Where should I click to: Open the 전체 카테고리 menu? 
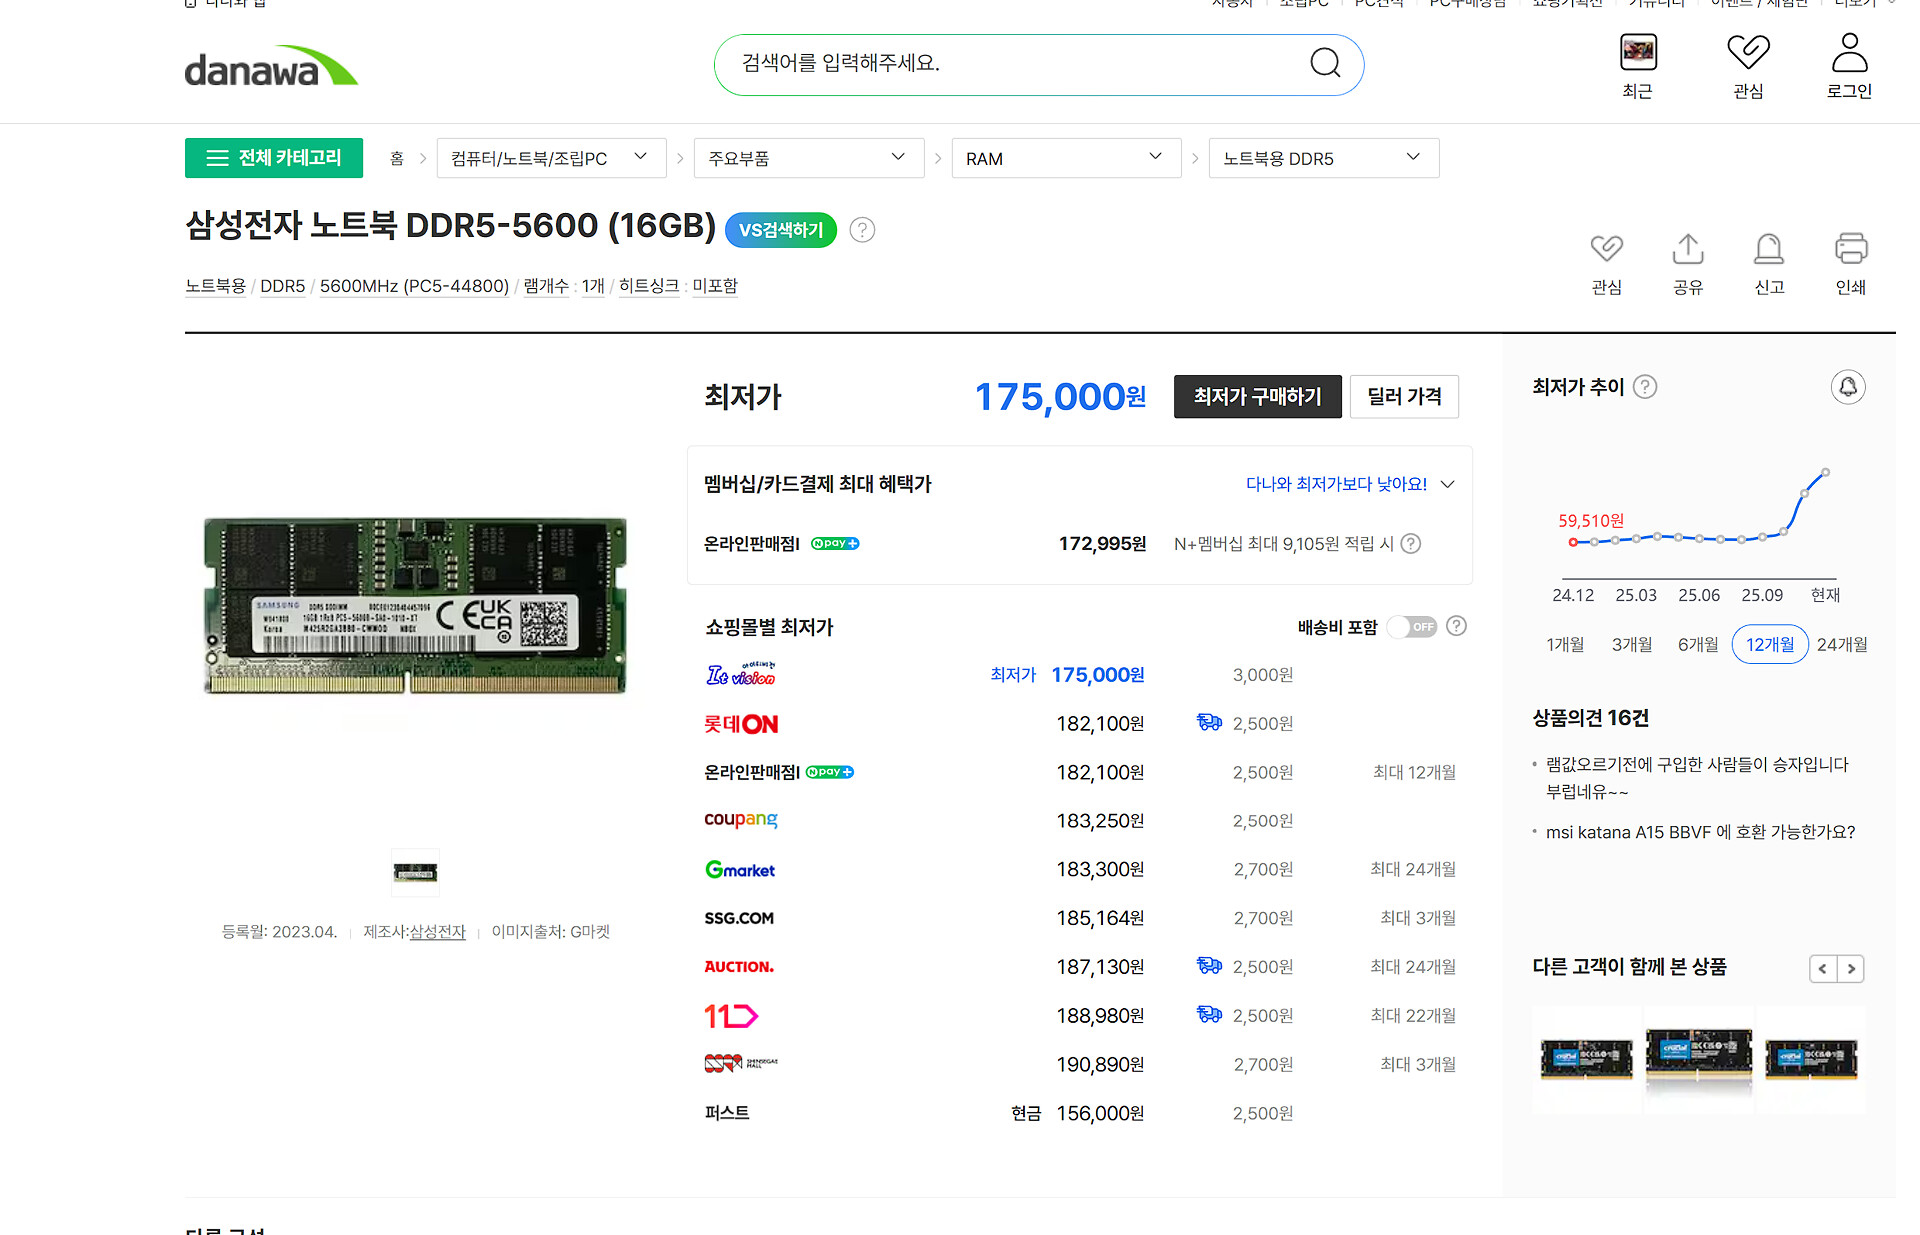click(274, 158)
